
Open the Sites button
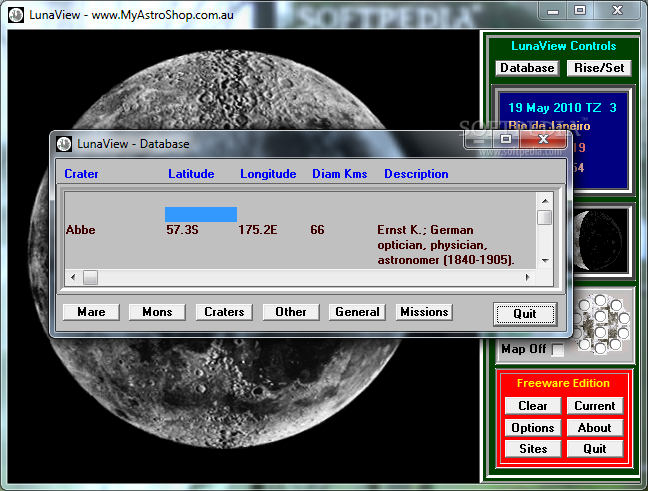click(533, 448)
